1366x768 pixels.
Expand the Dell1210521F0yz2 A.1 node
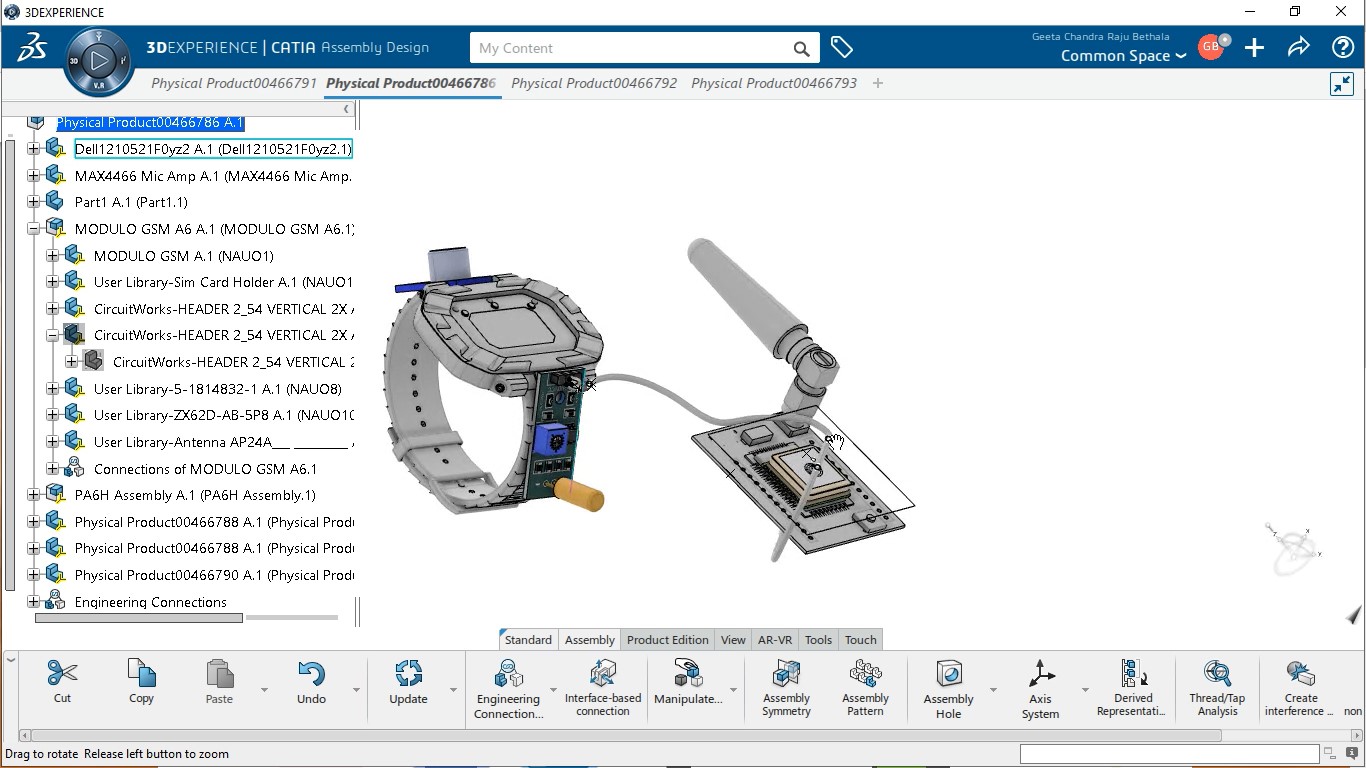(x=33, y=149)
